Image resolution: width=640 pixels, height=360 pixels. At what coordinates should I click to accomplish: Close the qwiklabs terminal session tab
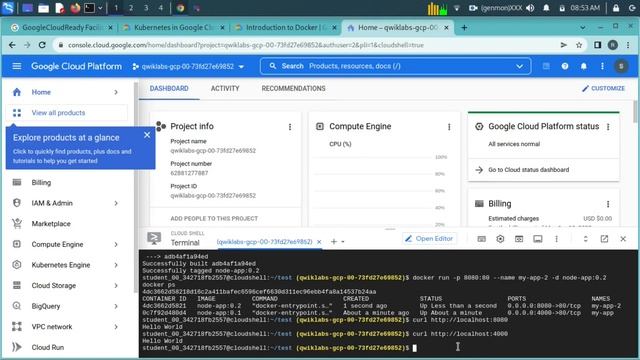click(x=319, y=242)
